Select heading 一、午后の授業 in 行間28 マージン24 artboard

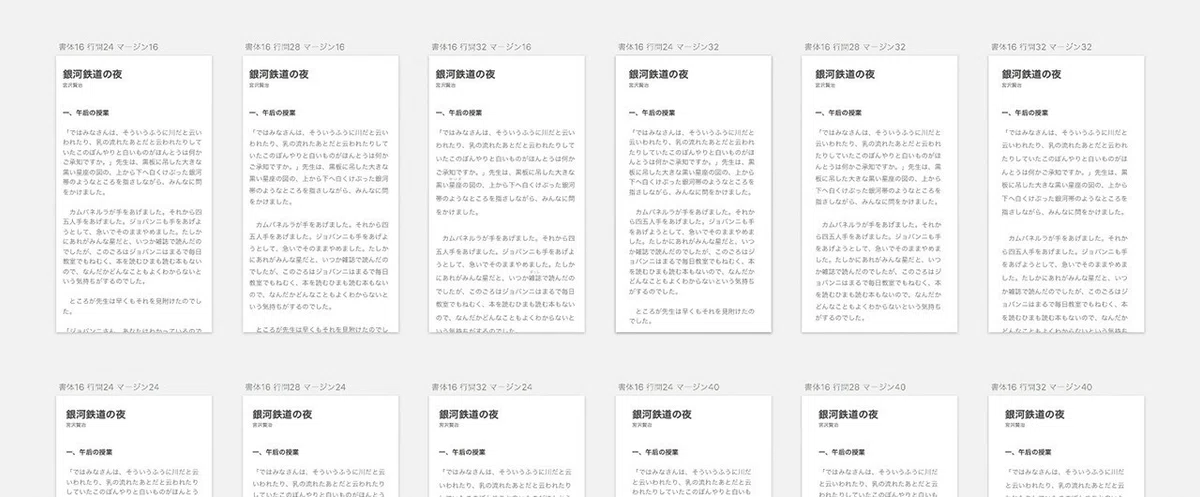(276, 452)
